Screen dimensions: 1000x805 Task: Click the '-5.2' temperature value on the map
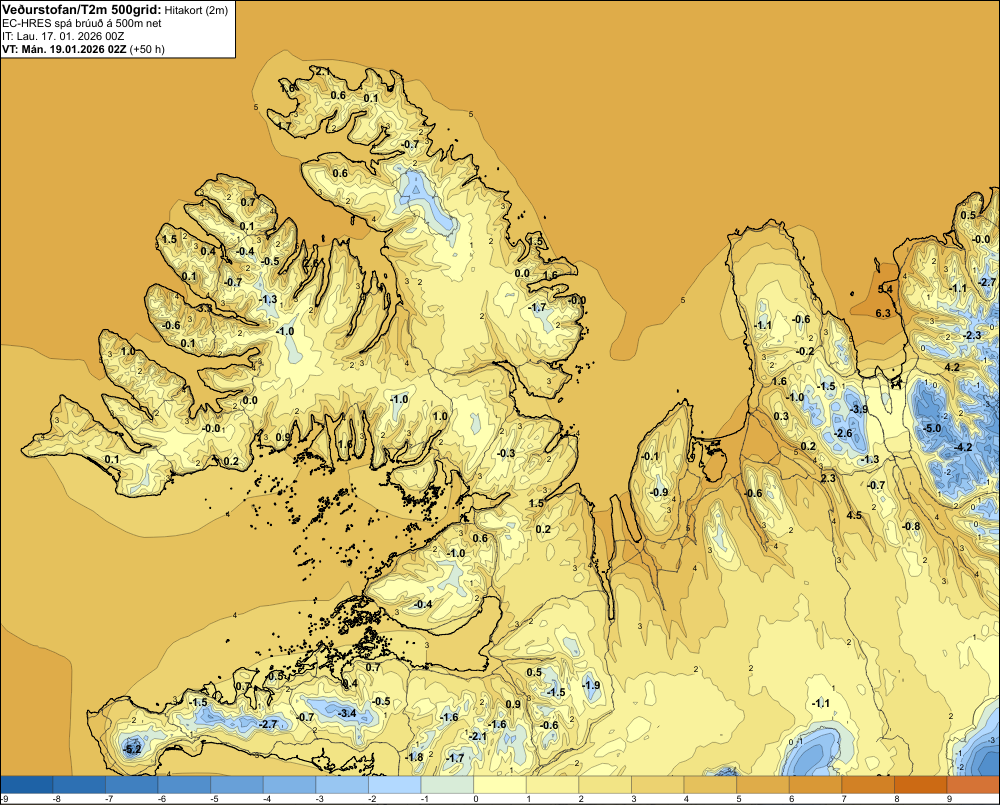132,749
